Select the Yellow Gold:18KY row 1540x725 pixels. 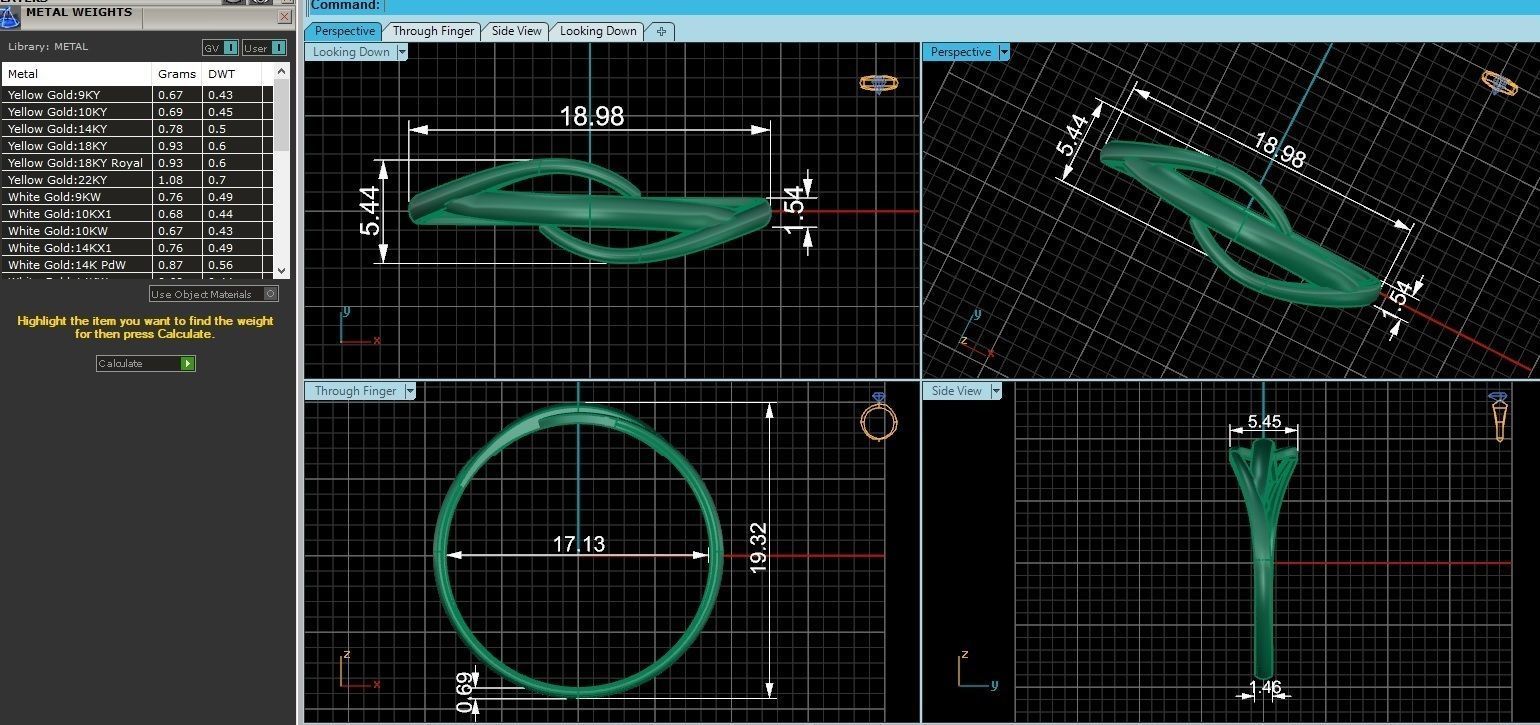coord(138,146)
